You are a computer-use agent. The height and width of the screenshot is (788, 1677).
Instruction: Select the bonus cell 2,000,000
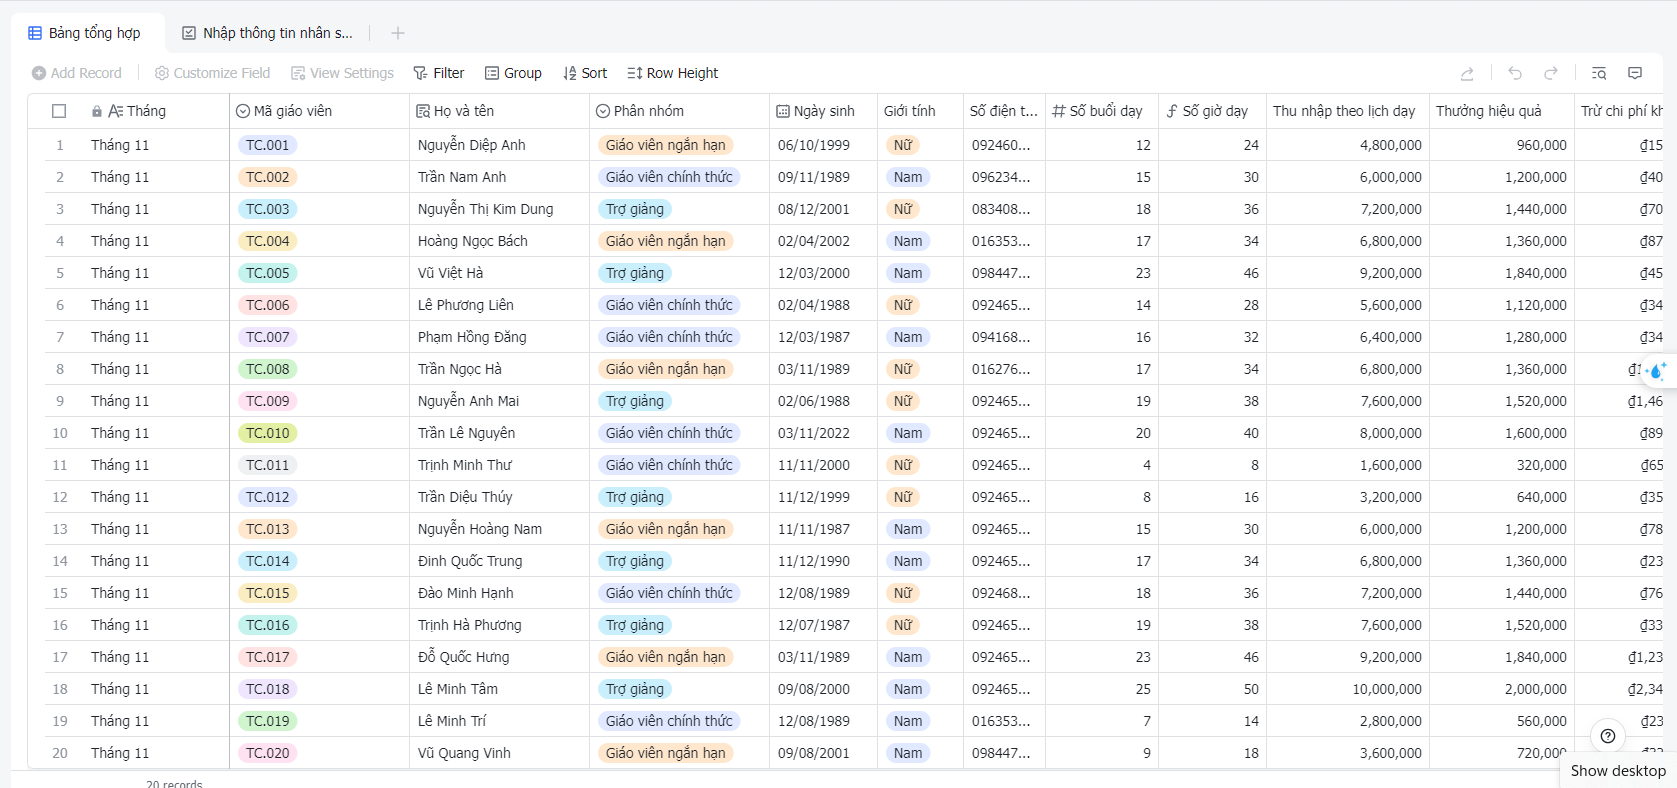tap(1500, 689)
